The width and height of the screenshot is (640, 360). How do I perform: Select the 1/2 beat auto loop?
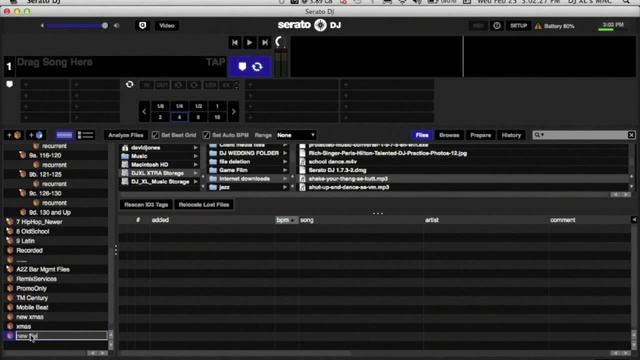coord(198,106)
